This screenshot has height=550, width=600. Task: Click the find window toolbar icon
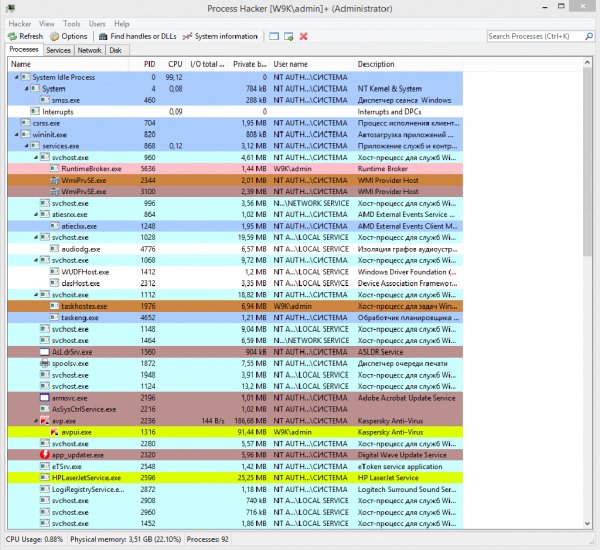(274, 36)
